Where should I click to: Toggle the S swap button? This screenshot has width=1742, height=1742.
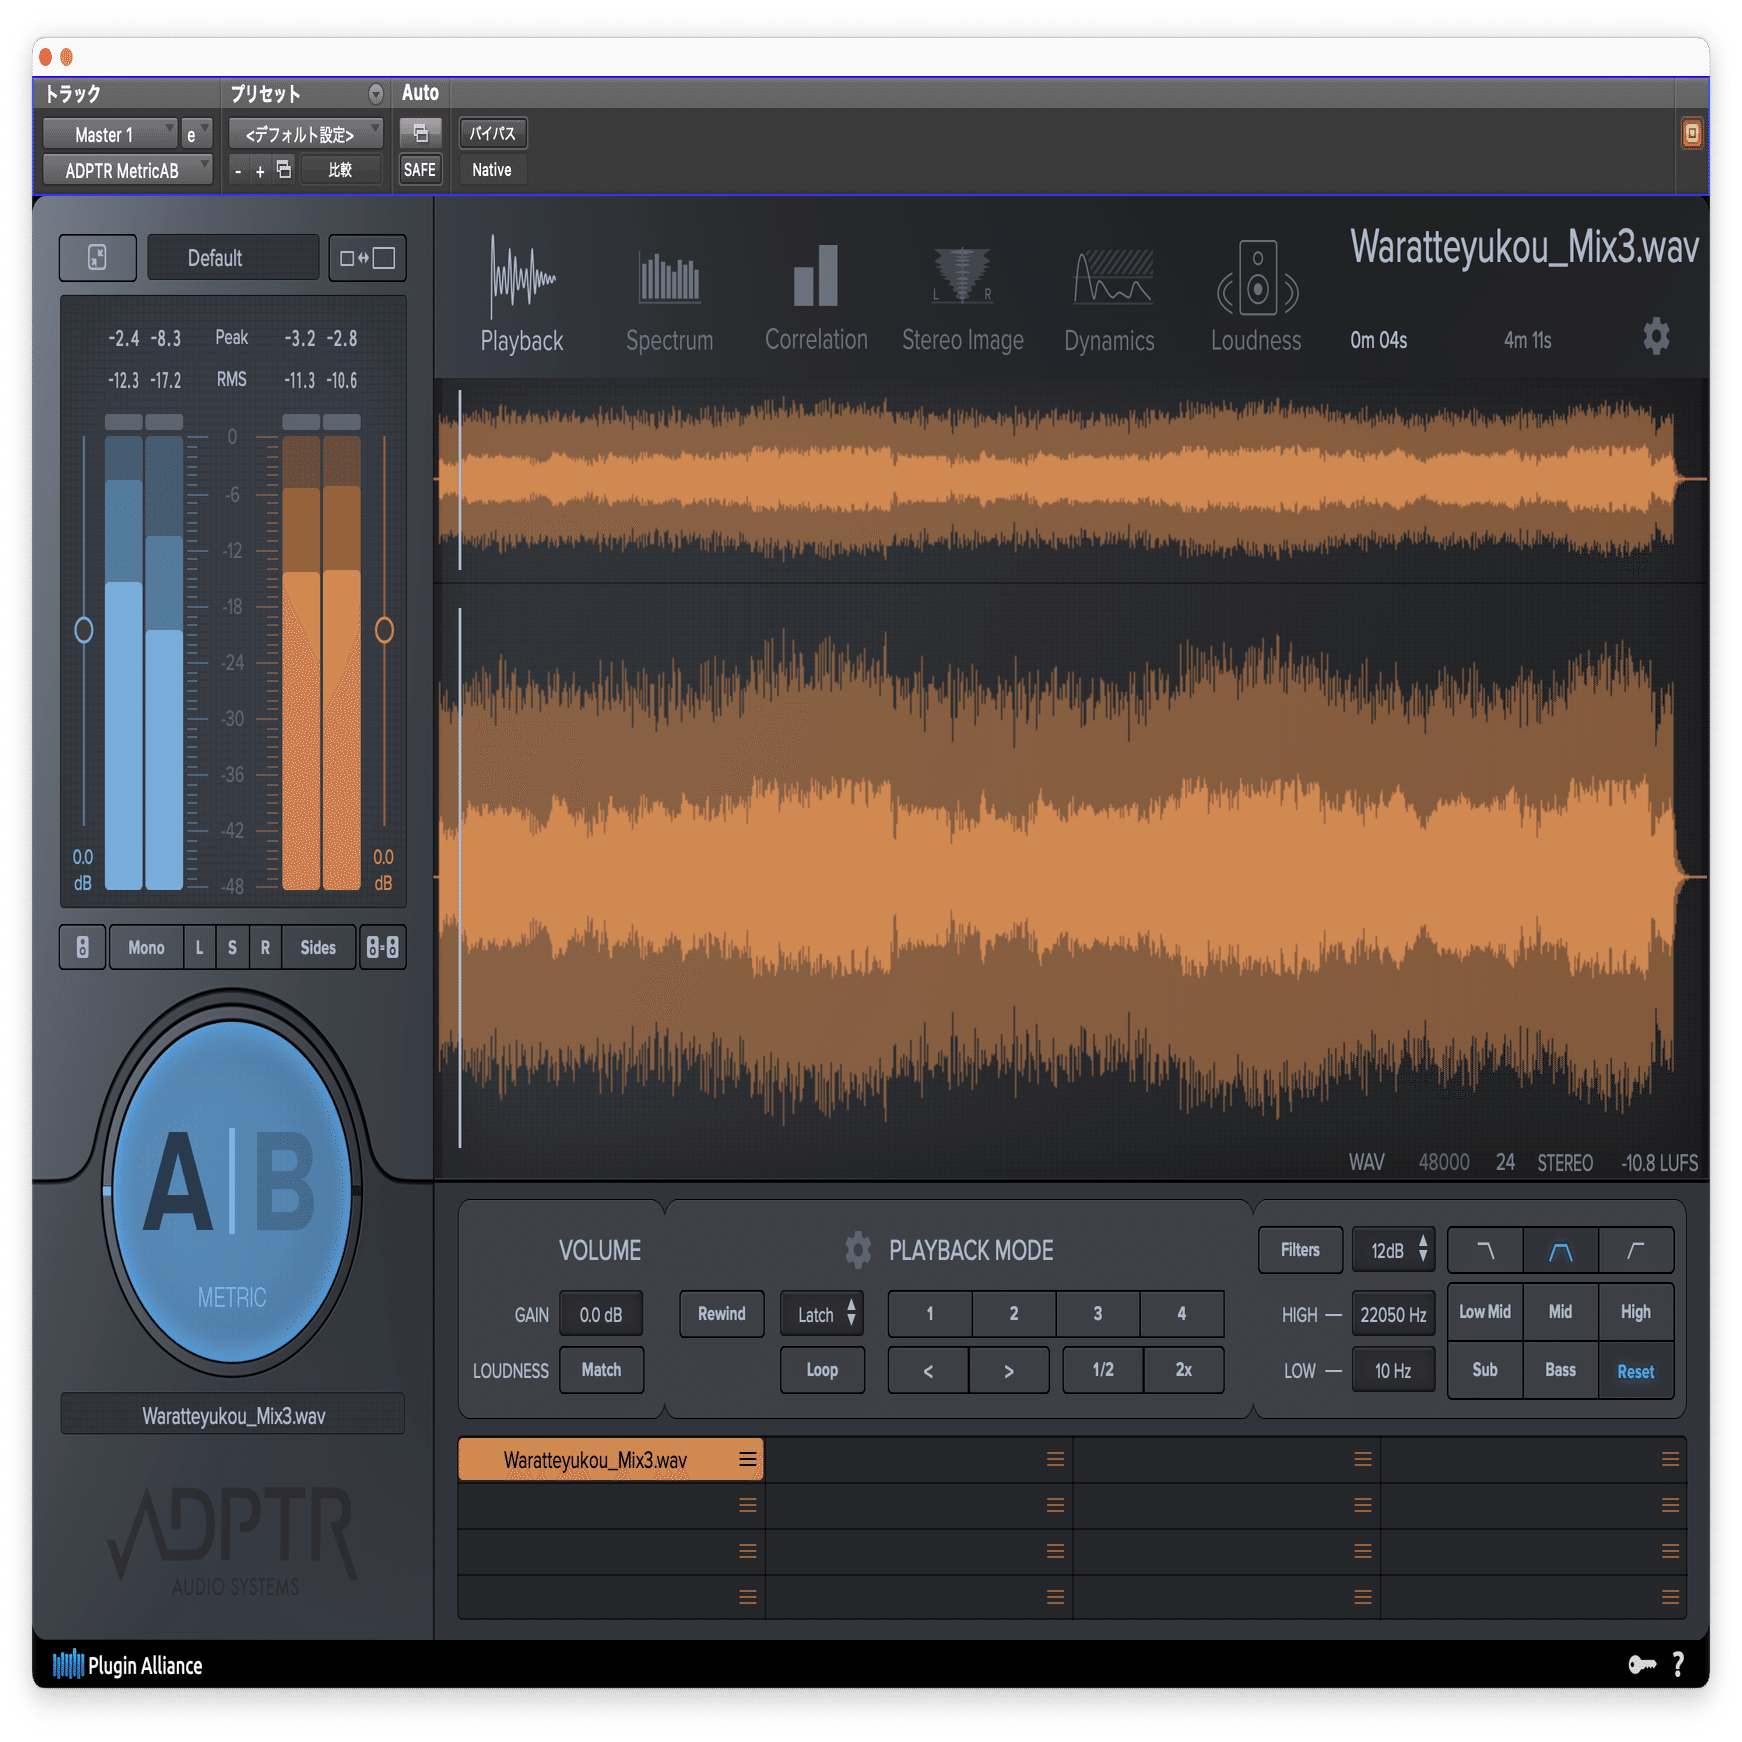tap(232, 947)
